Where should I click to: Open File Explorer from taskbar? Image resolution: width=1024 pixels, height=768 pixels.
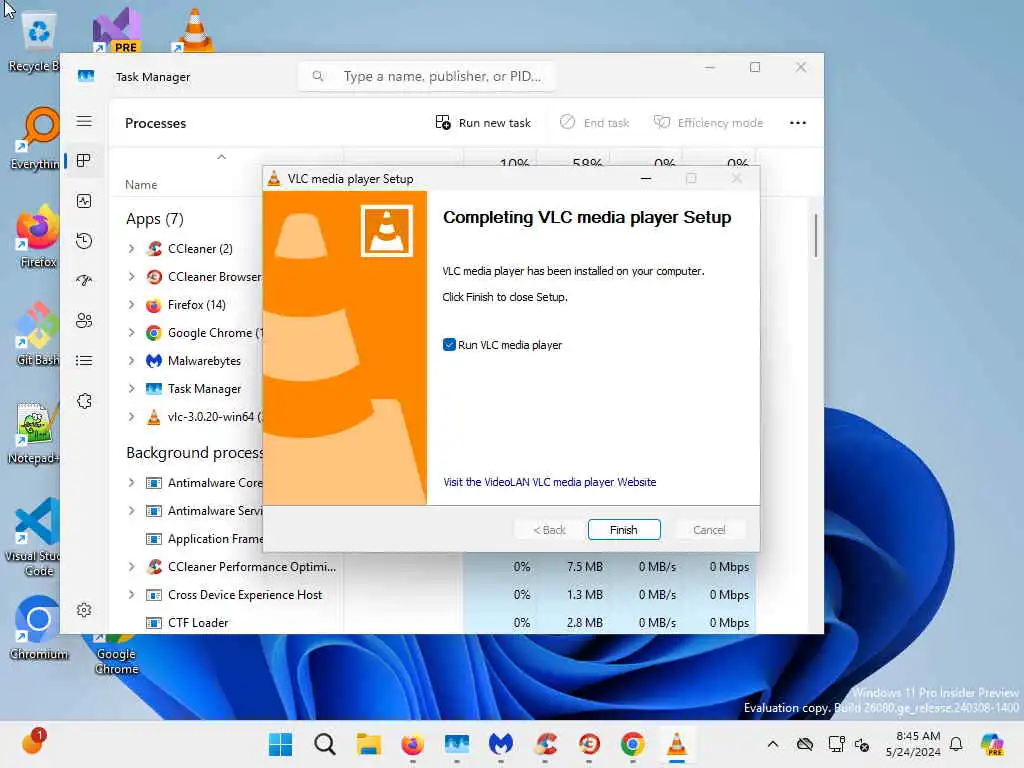click(x=368, y=744)
